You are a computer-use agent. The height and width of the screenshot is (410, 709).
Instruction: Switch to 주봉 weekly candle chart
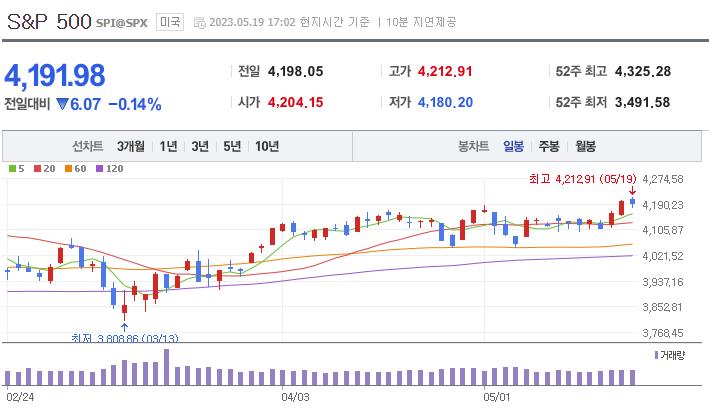tap(549, 146)
